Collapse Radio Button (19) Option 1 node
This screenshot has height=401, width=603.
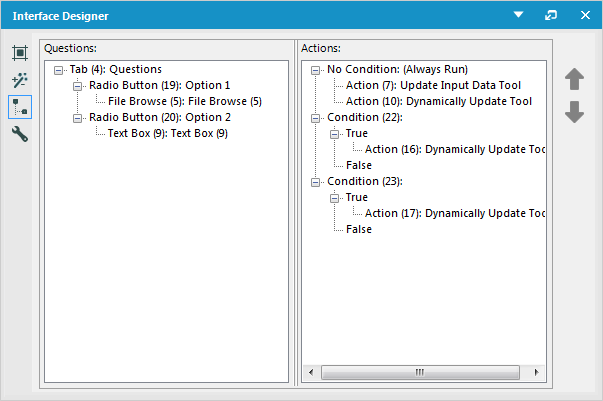[78, 86]
